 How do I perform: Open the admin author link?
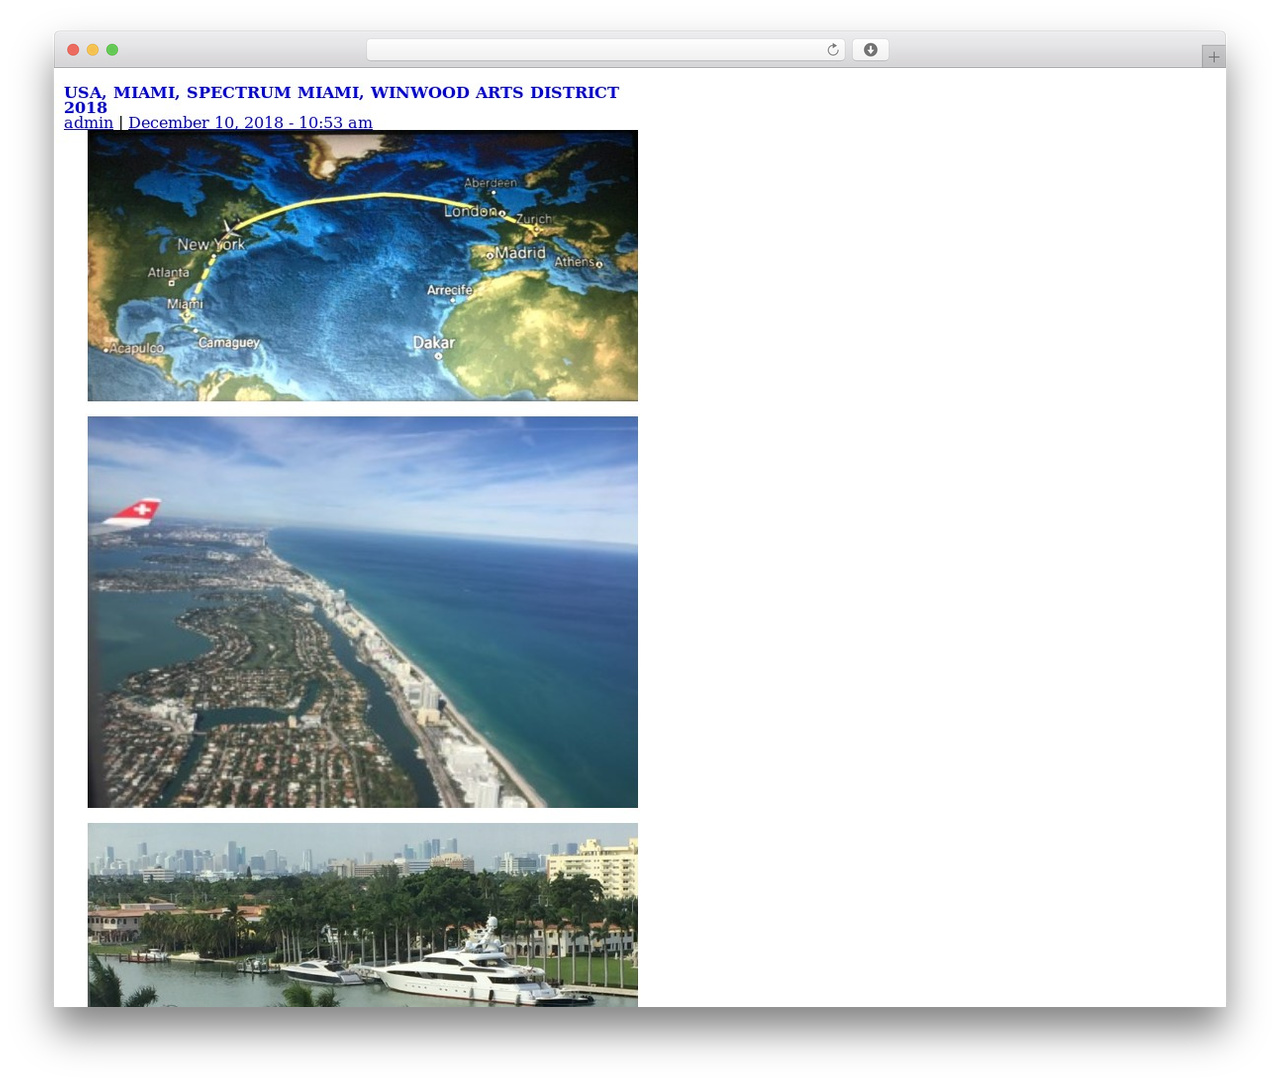coord(88,122)
